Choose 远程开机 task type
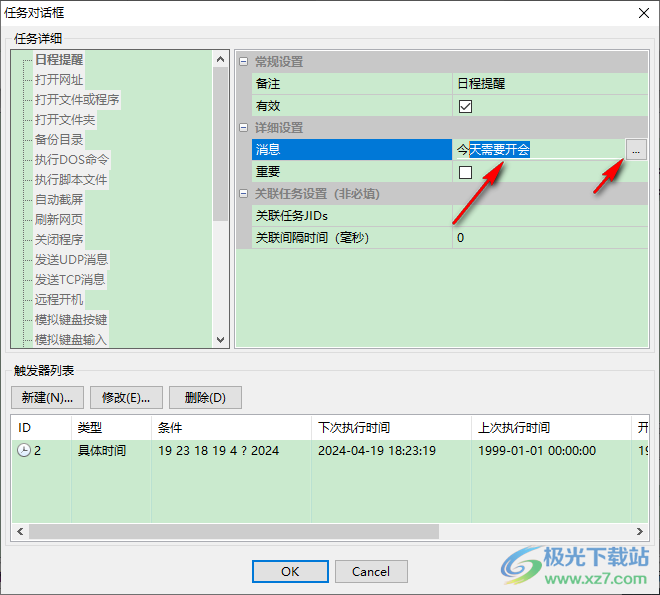This screenshot has width=660, height=595. tap(59, 300)
